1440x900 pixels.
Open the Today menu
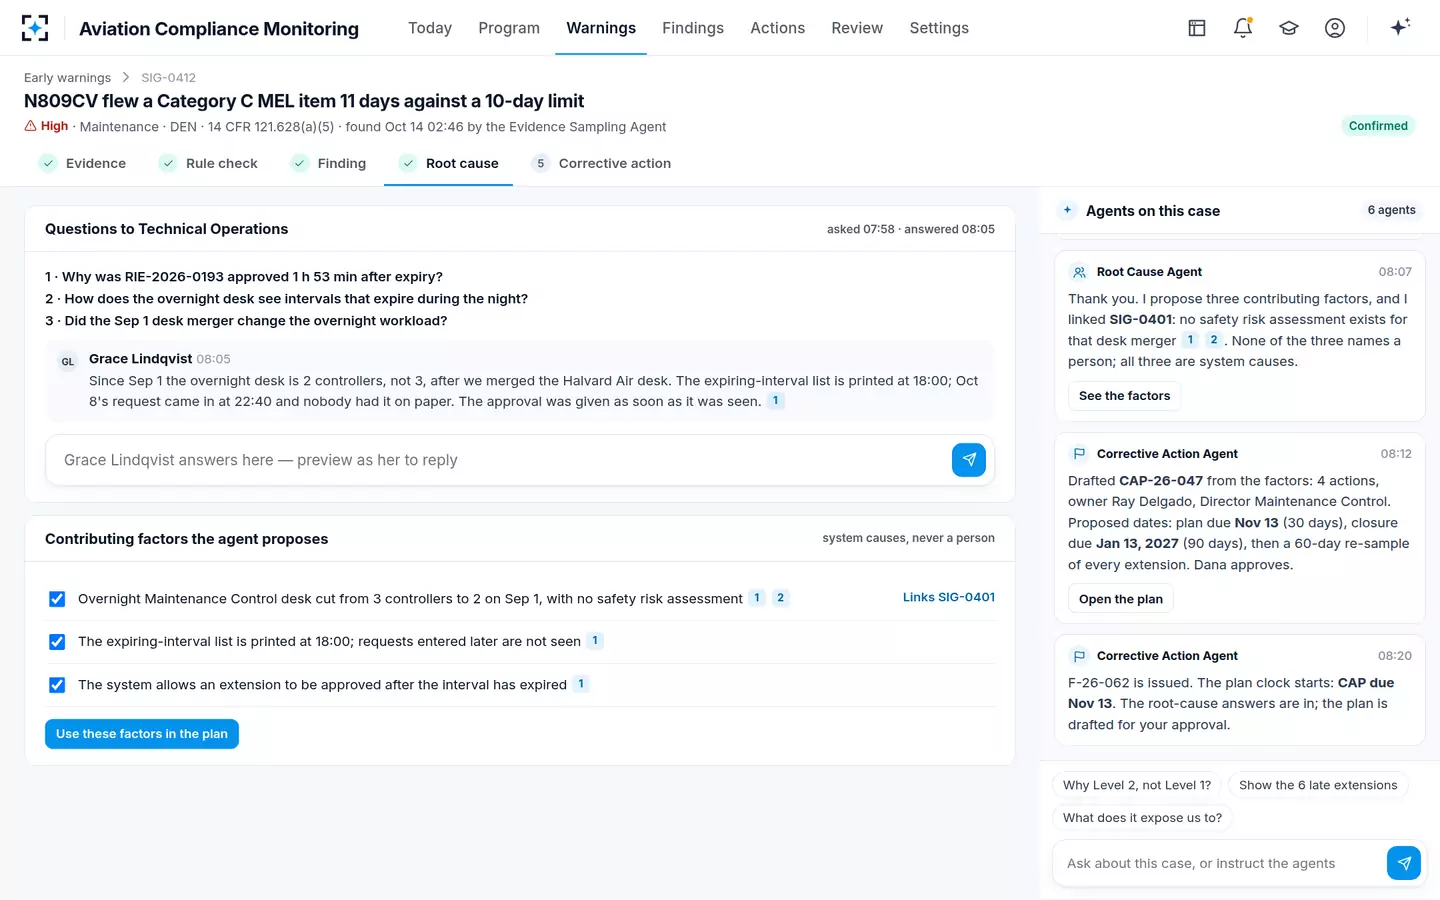430,28
